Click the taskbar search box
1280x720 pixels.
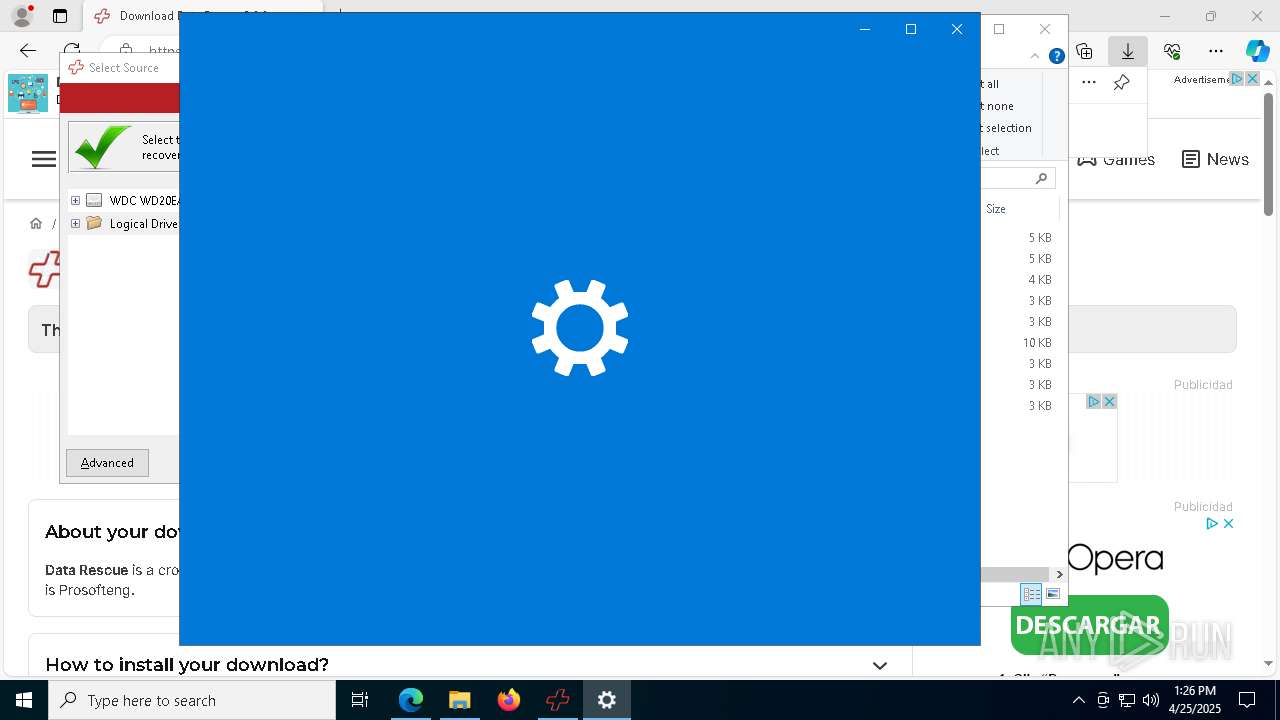click(192, 700)
